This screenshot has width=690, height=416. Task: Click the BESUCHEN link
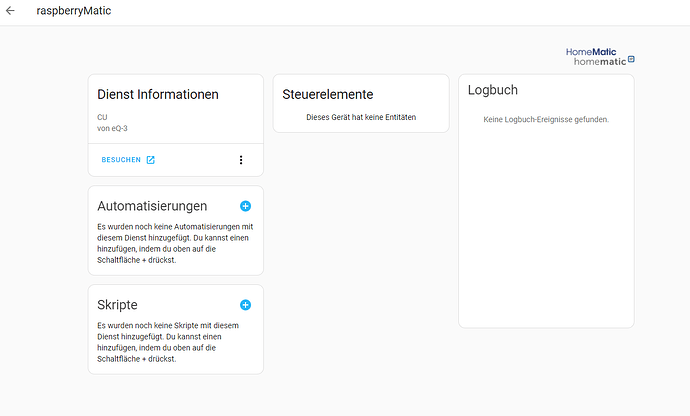tap(121, 160)
